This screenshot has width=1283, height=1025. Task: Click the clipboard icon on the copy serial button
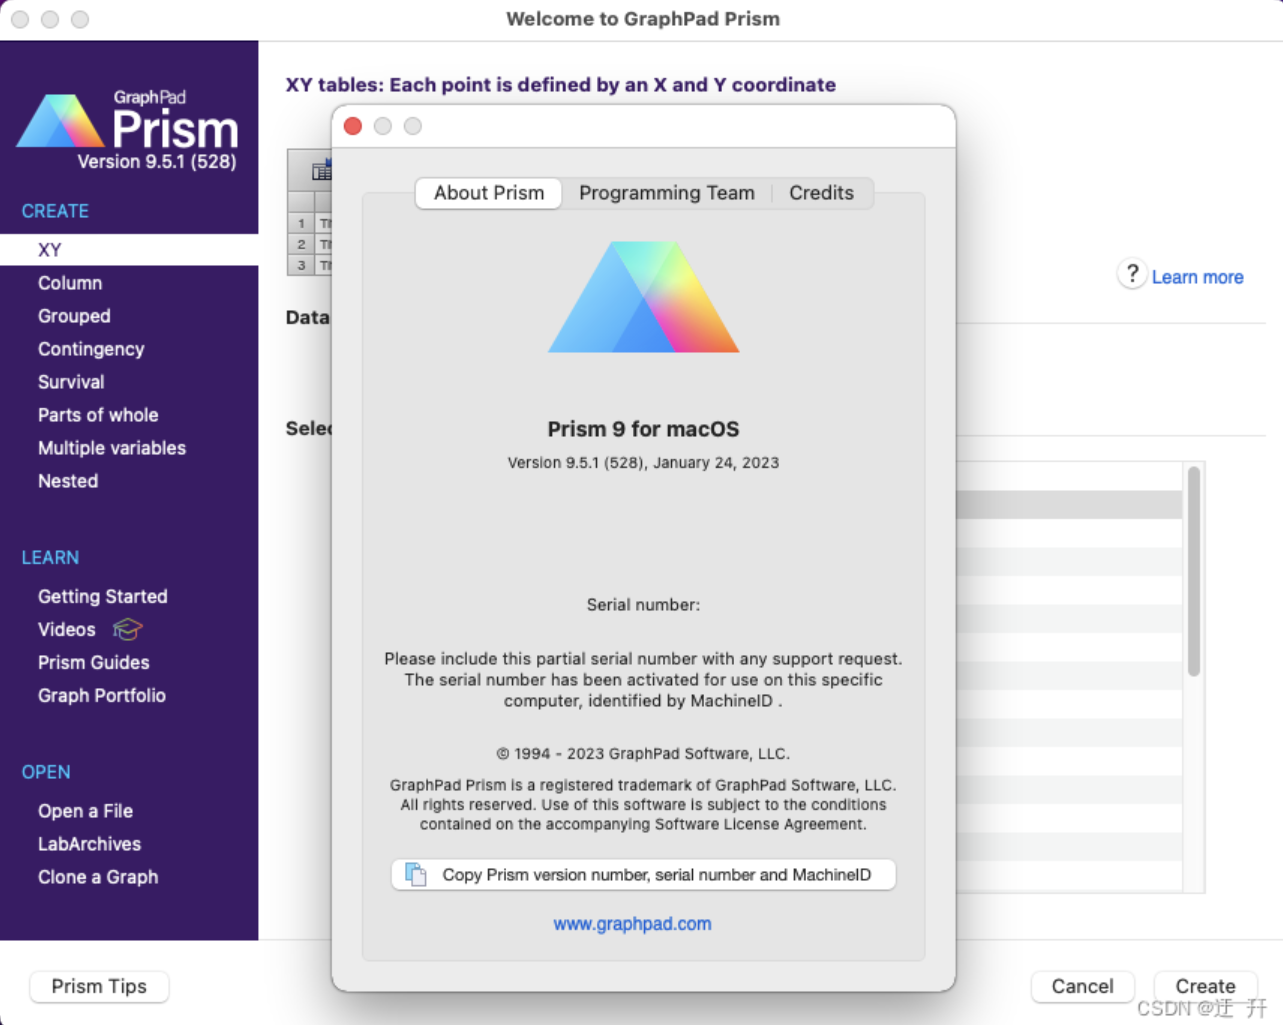point(415,873)
